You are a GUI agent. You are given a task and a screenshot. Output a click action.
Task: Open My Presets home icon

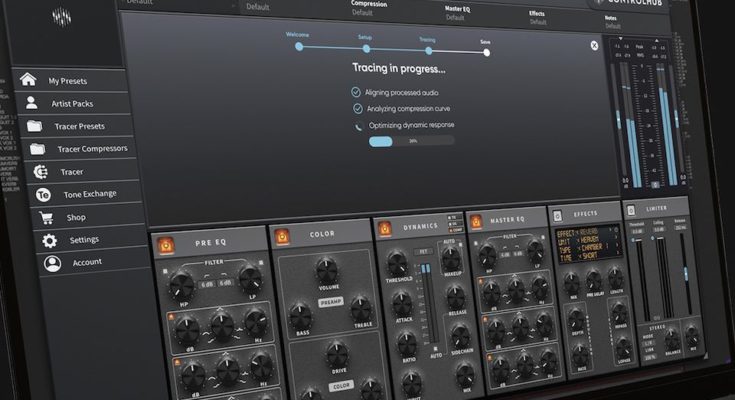tap(28, 79)
